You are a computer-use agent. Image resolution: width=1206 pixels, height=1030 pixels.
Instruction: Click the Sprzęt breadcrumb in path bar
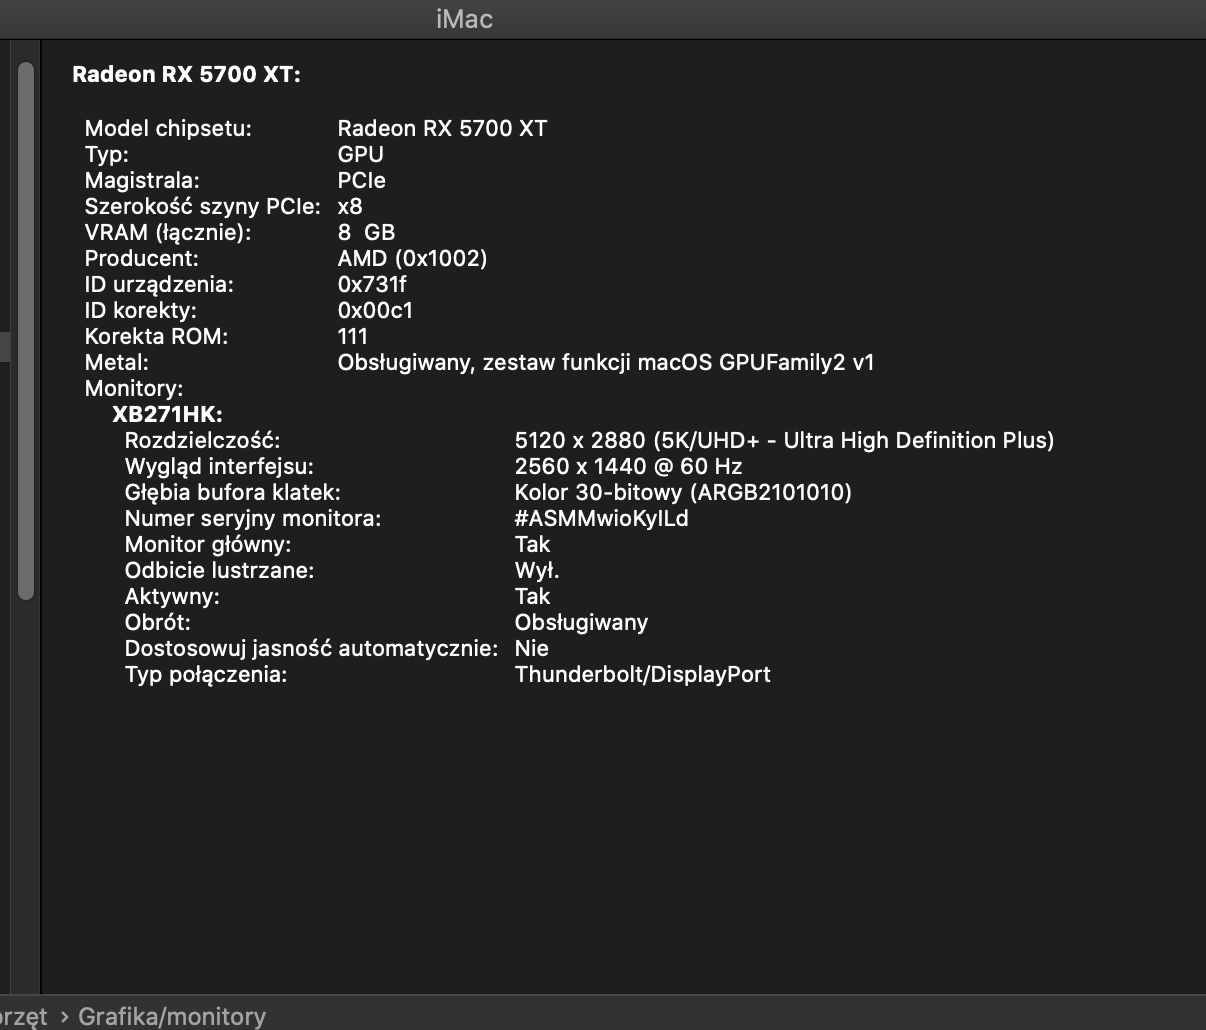pyautogui.click(x=22, y=1016)
